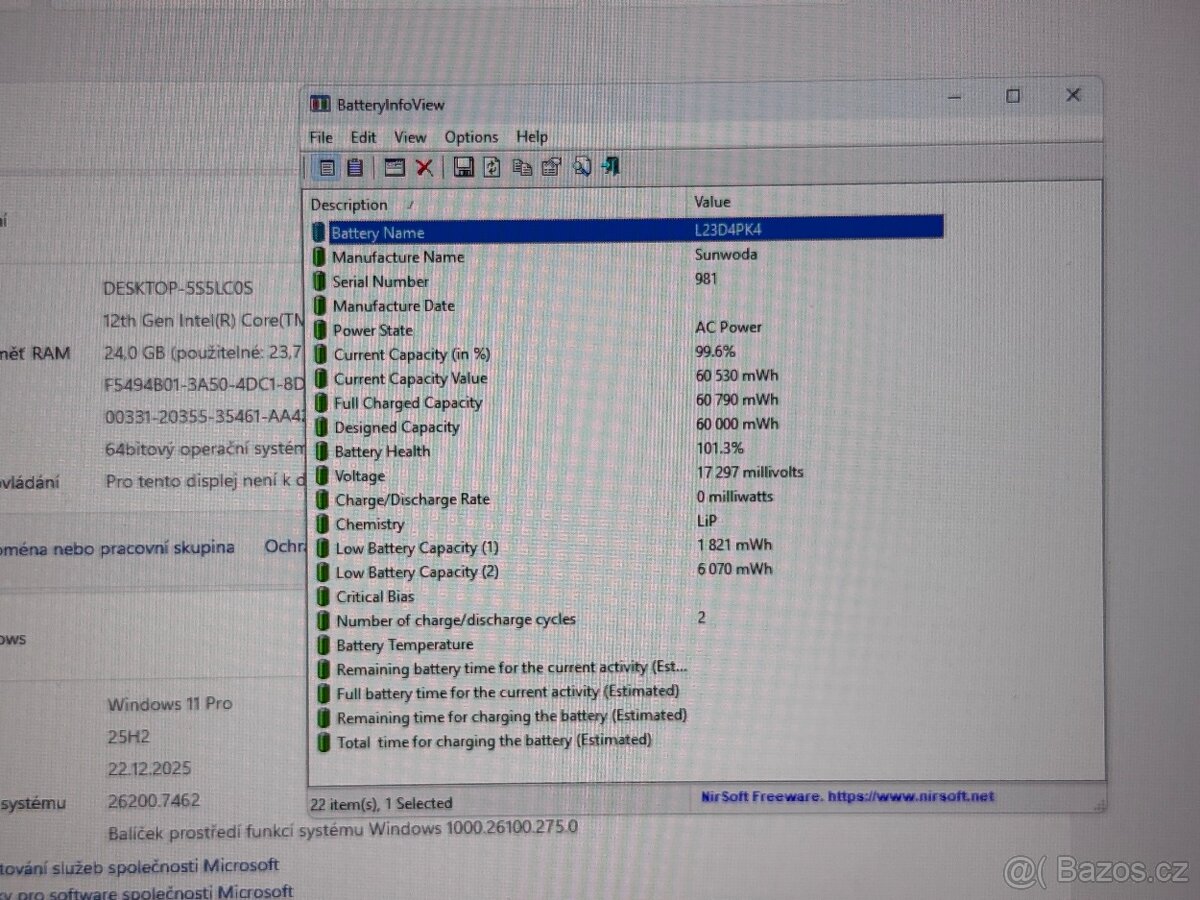The width and height of the screenshot is (1200, 900).
Task: Copy selected items using copy toolbar icon
Action: pos(521,167)
